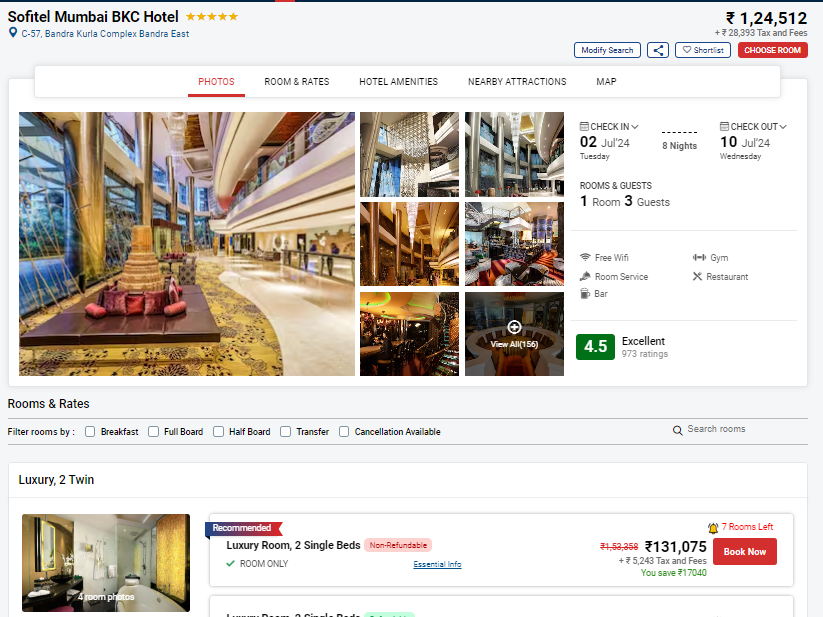This screenshot has height=617, width=823.
Task: Switch to the Photos tab
Action: click(216, 82)
